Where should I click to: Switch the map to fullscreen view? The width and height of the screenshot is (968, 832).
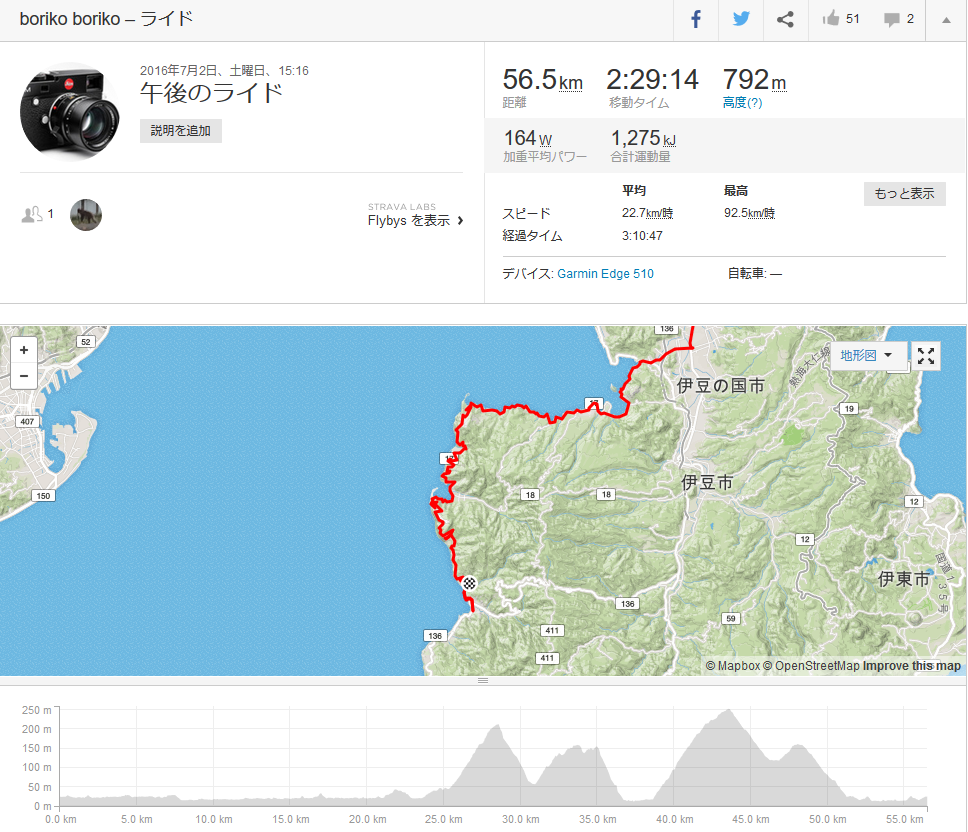tap(925, 356)
